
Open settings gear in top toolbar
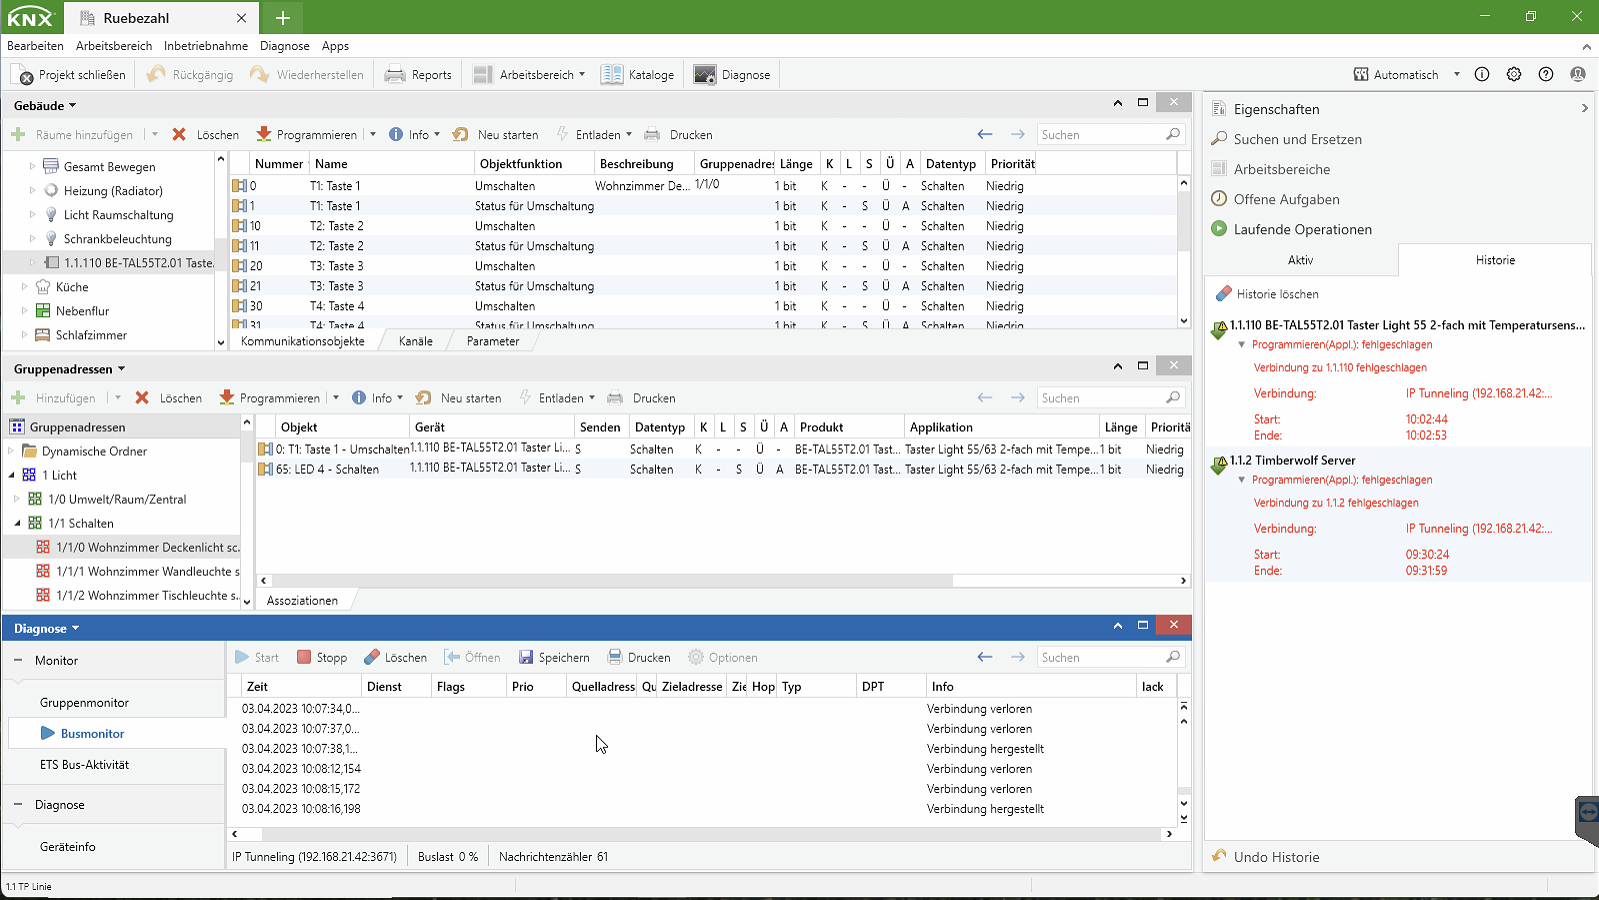pos(1514,75)
